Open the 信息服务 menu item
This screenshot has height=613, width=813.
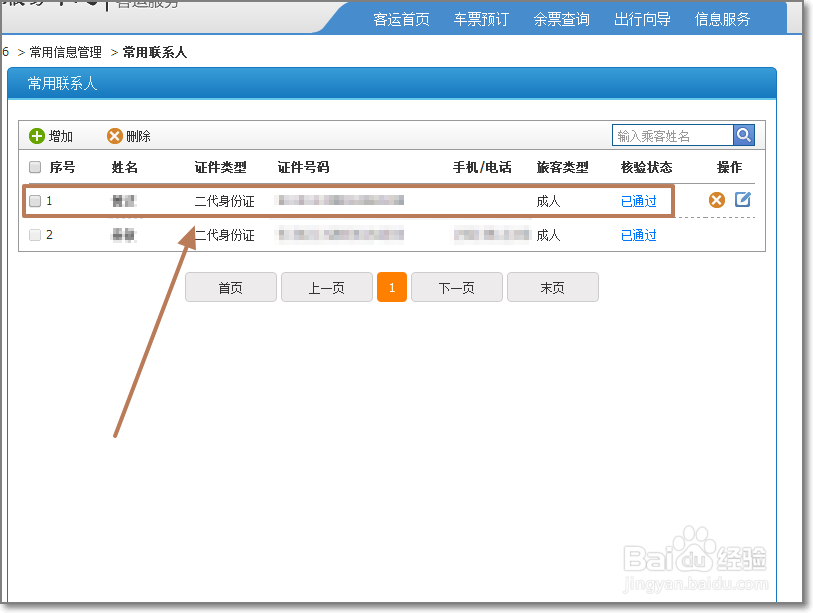(721, 18)
